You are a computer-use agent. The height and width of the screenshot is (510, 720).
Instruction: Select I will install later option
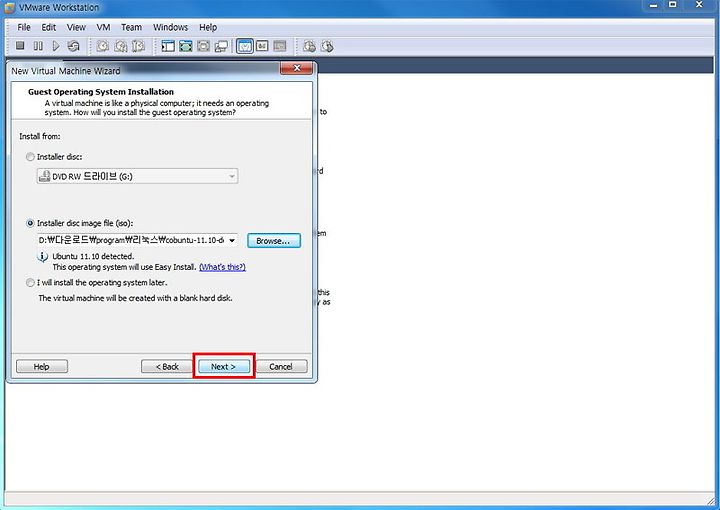coord(30,282)
